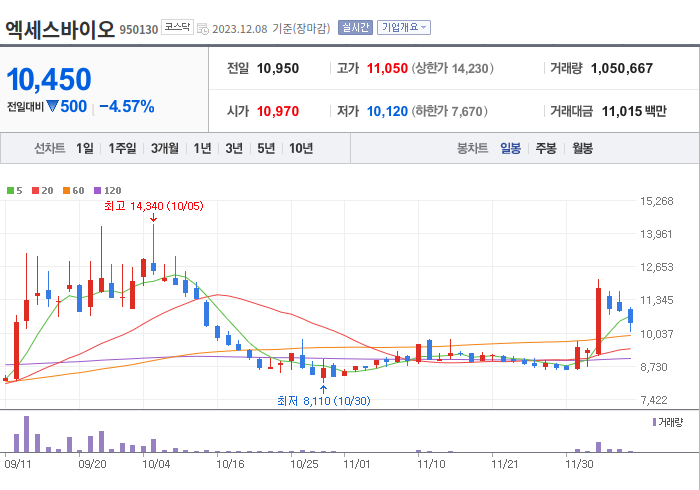The image size is (700, 490).
Task: Select the 1년 line chart tab
Action: tap(202, 148)
